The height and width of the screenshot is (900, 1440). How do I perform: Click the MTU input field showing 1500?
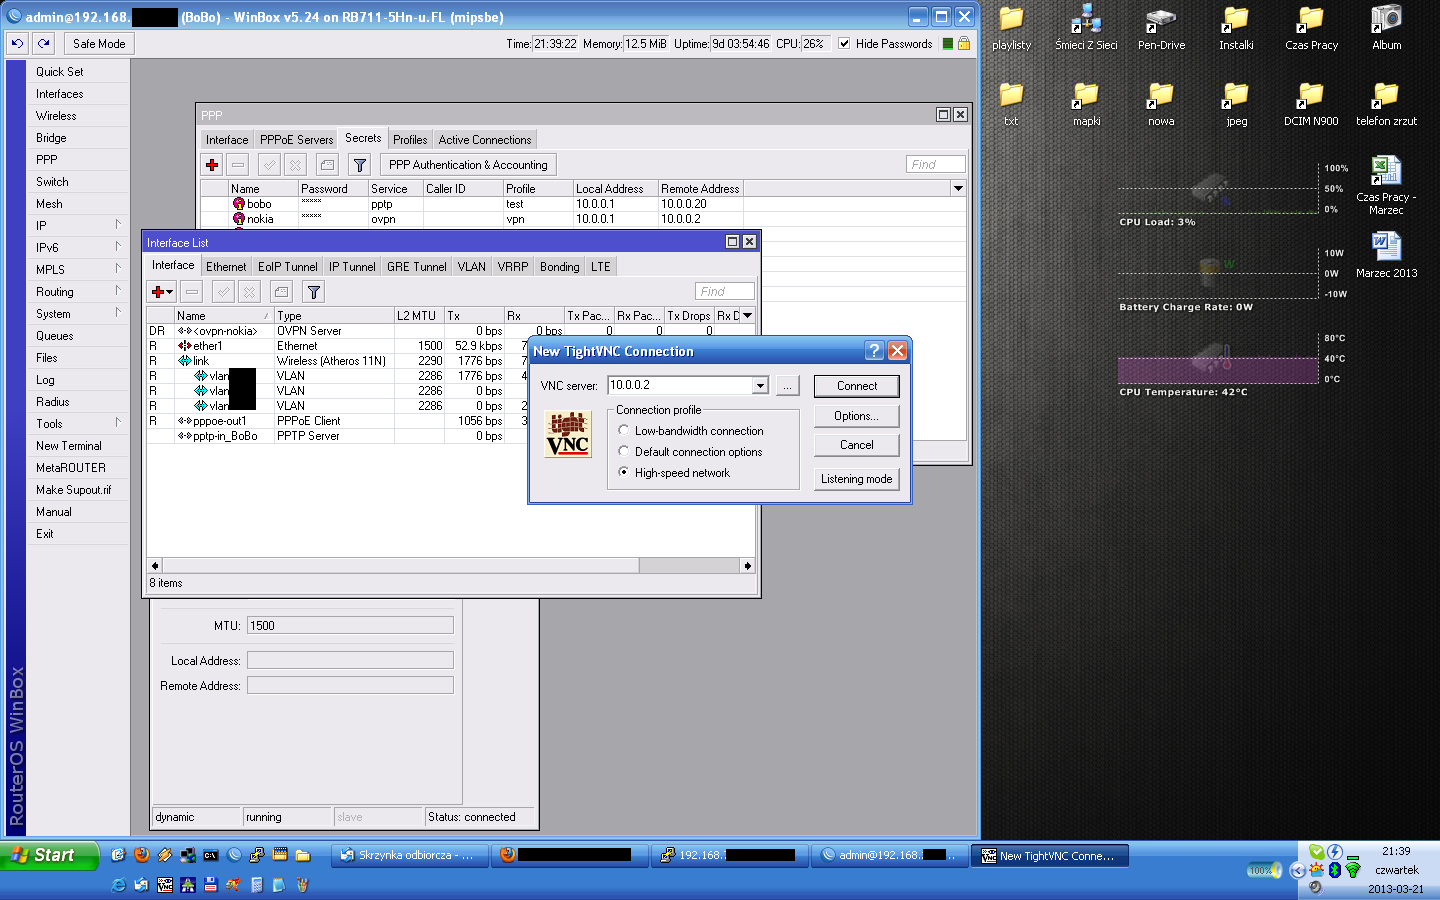pos(350,626)
